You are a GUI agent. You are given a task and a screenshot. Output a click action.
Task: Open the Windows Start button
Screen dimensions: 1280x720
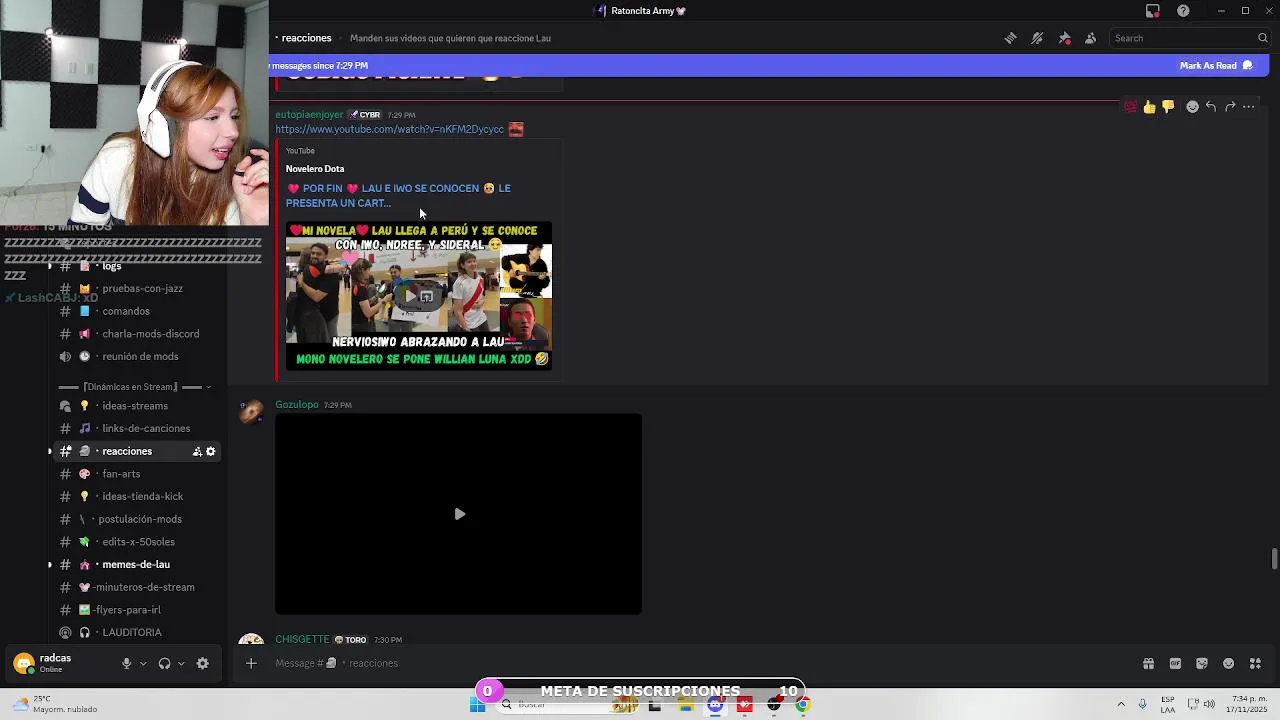478,706
